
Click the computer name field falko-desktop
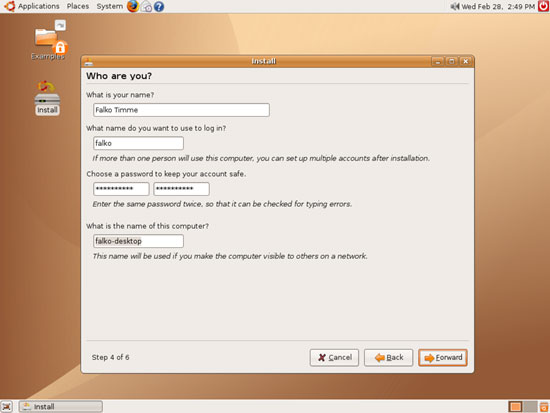click(x=138, y=241)
